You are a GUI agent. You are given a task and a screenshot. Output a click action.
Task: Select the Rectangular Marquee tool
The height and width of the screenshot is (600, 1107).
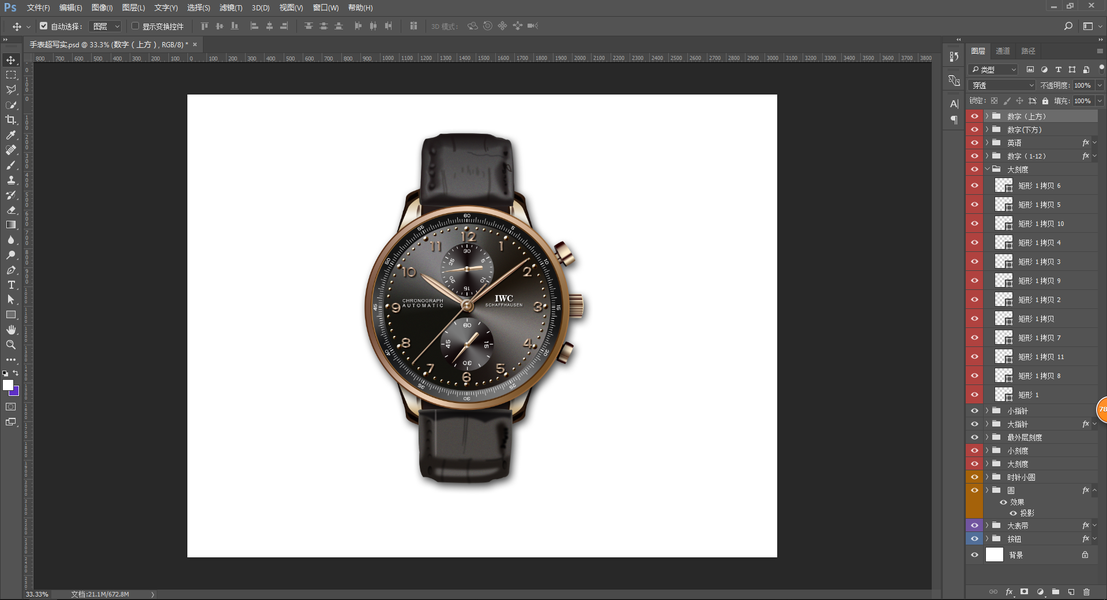tap(11, 75)
